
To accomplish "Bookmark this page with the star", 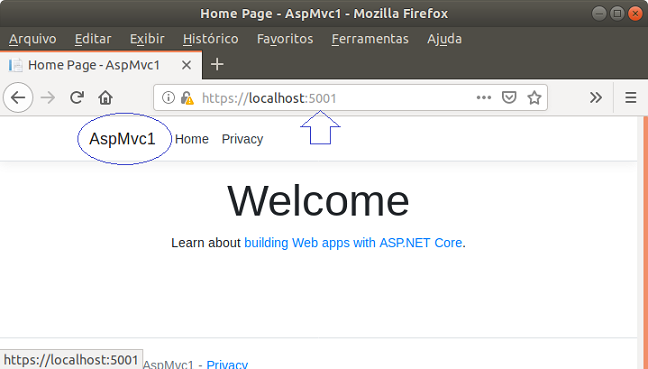I will (534, 98).
